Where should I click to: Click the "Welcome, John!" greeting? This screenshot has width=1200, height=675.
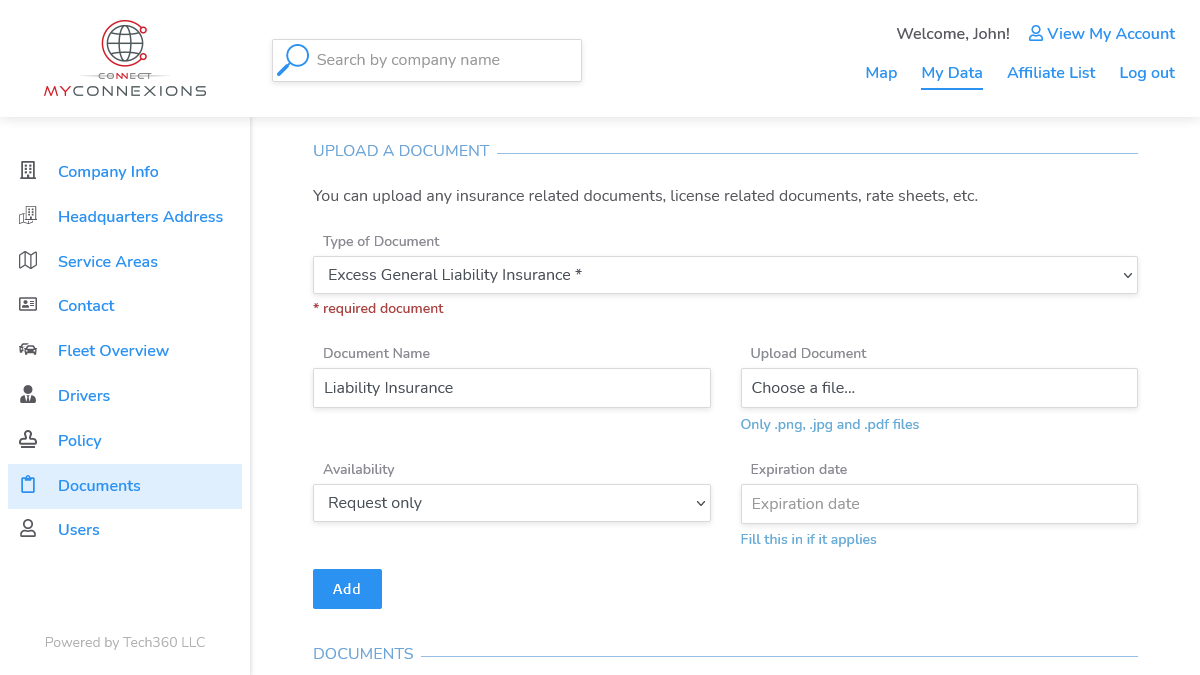tap(953, 33)
